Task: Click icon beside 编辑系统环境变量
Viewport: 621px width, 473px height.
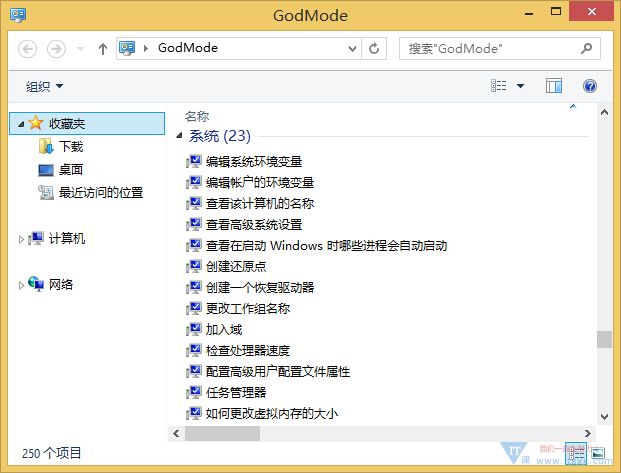Action: tap(194, 161)
